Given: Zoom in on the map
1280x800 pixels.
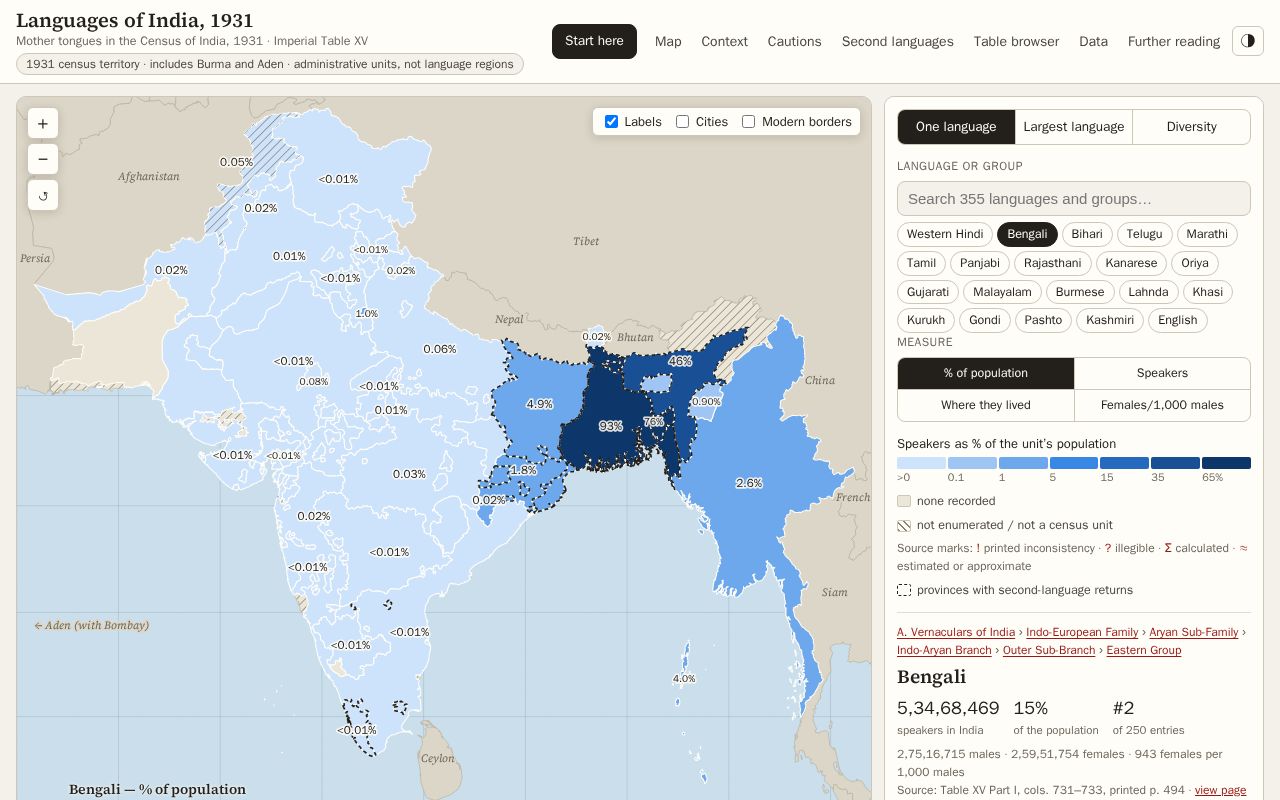Looking at the screenshot, I should pyautogui.click(x=43, y=124).
